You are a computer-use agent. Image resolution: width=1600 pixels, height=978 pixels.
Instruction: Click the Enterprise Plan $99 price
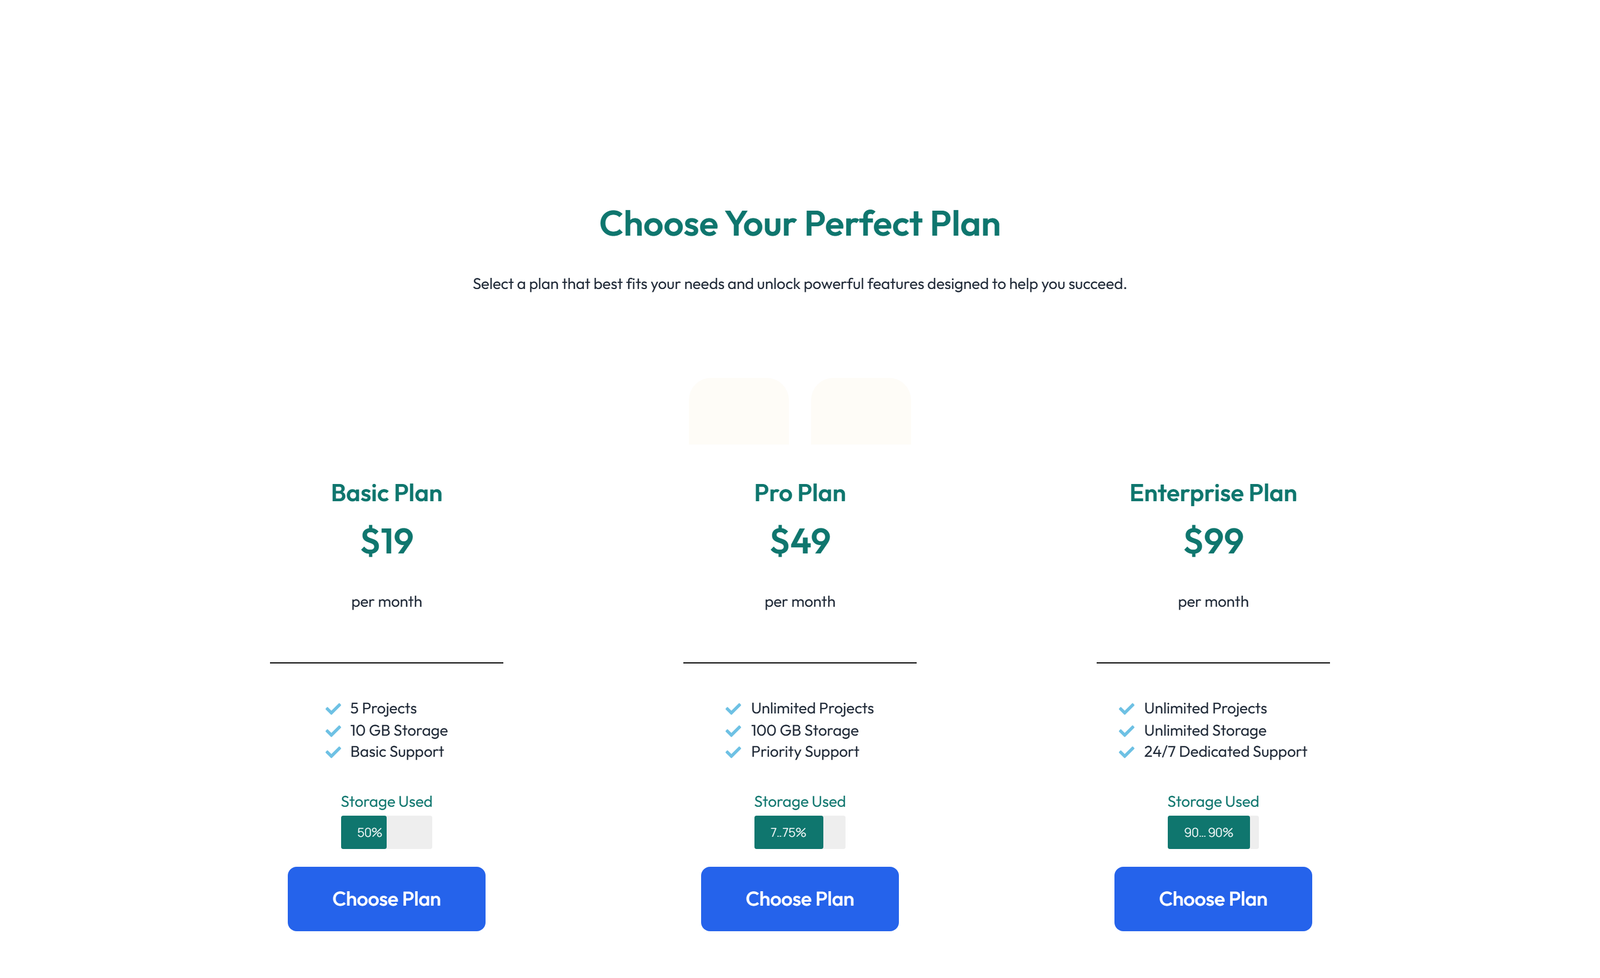1213,541
